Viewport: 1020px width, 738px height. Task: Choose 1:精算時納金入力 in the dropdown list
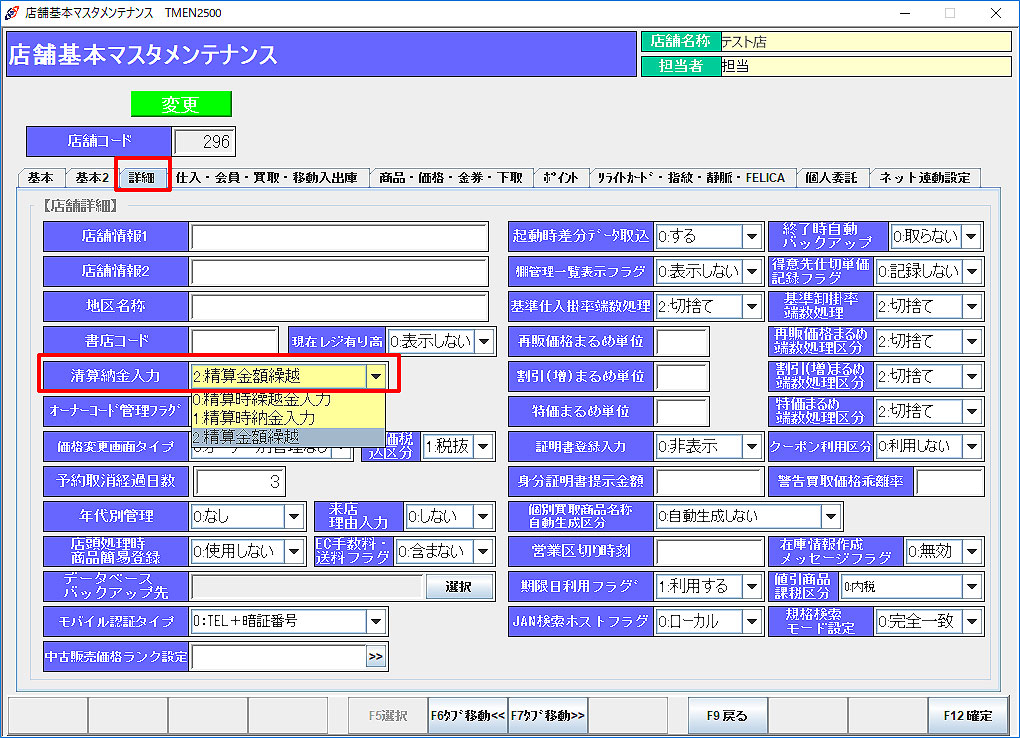[x=254, y=418]
